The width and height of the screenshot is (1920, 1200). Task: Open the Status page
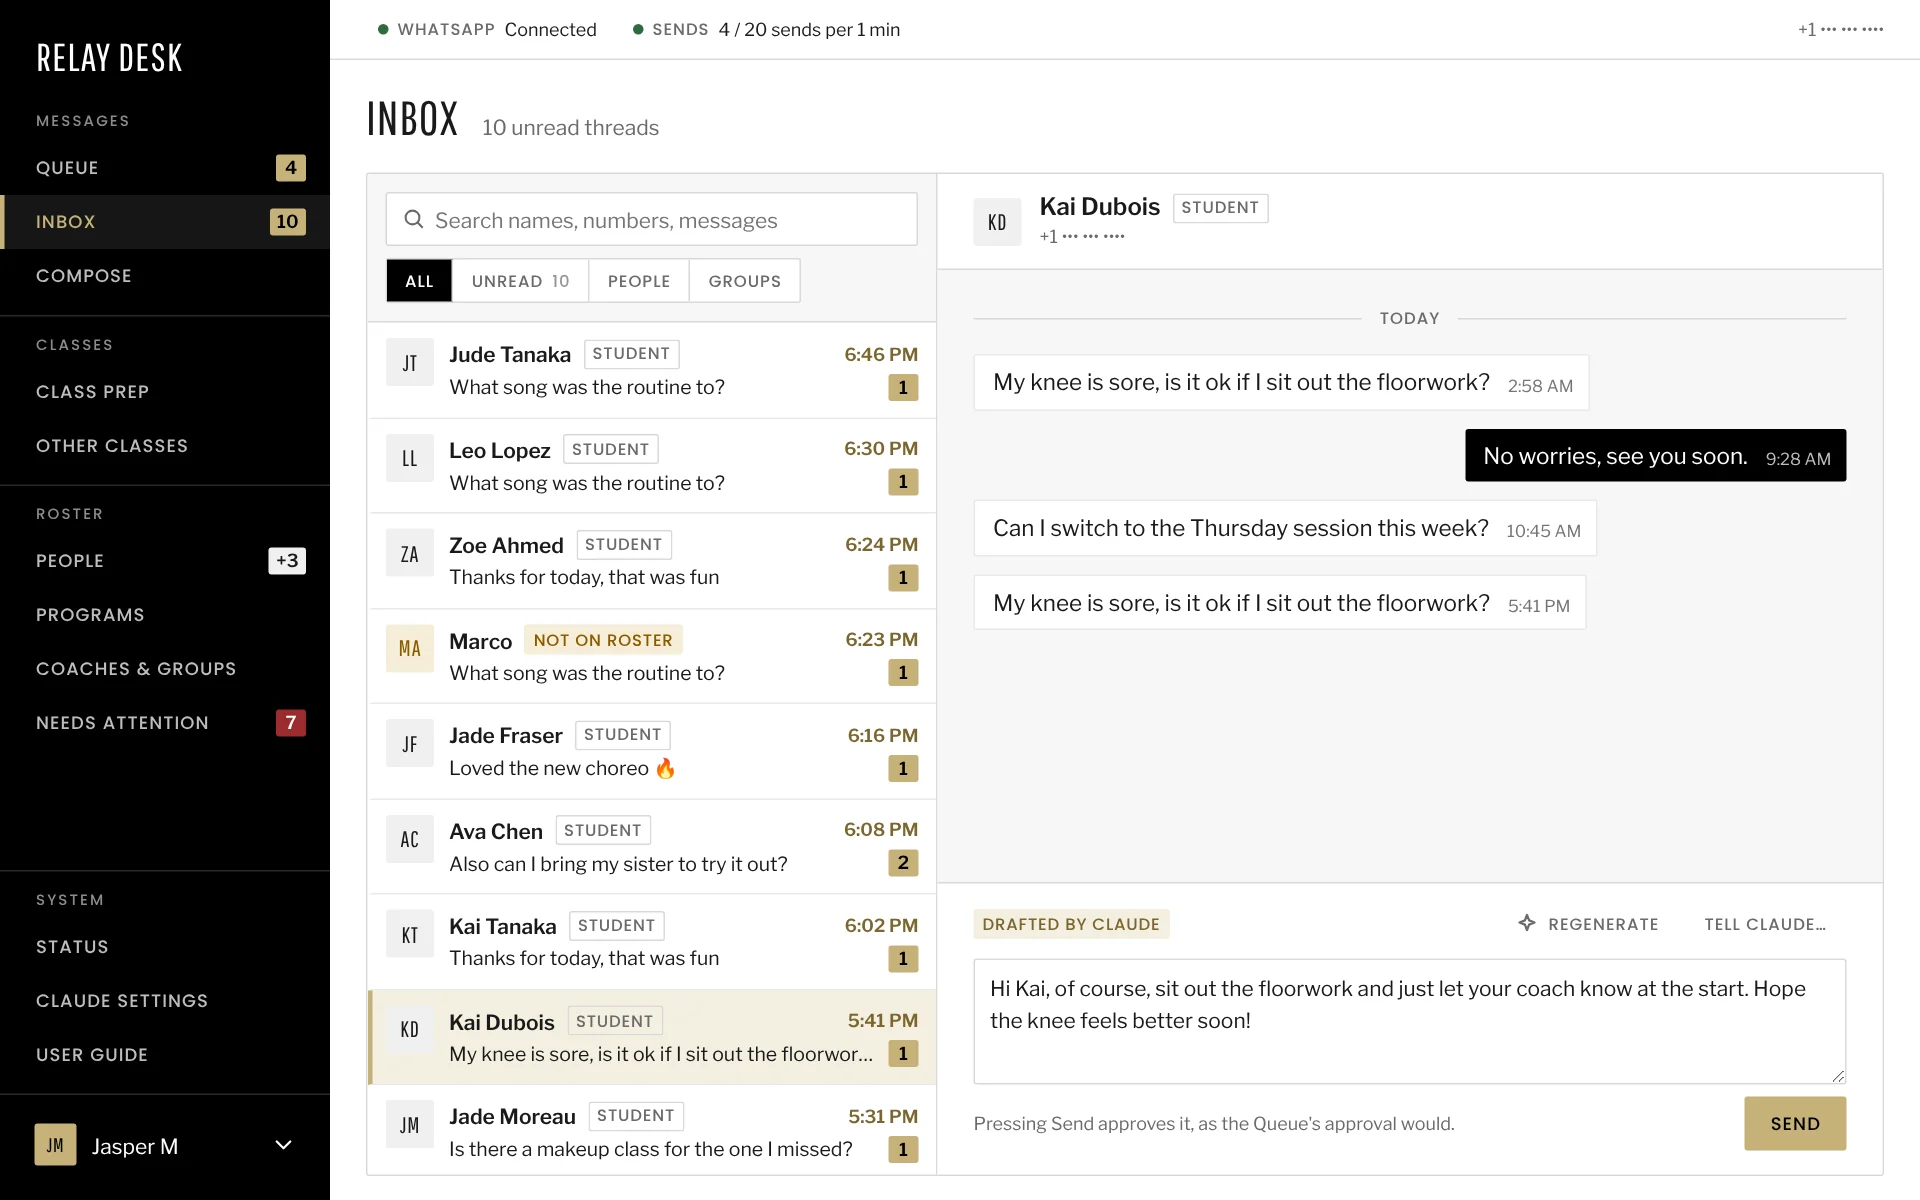tap(165, 947)
